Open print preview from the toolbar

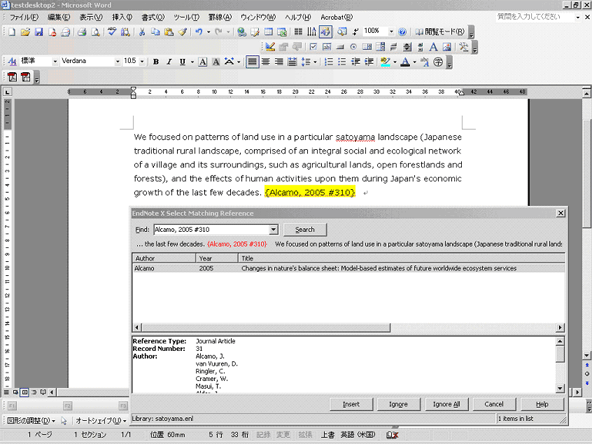click(x=95, y=32)
